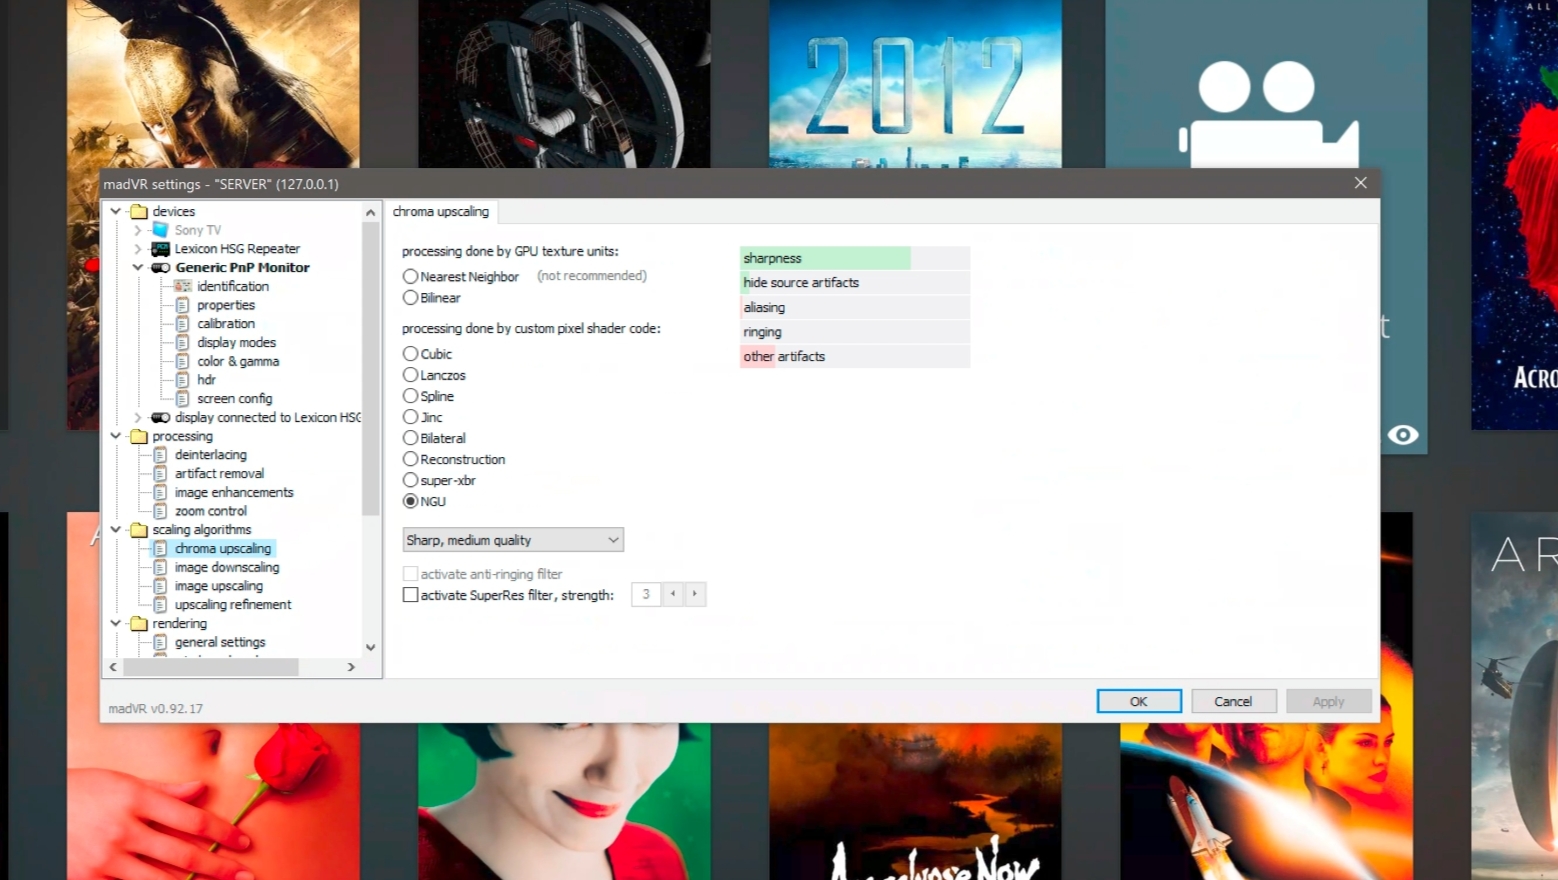Click the display connected to Lexicon icon
The image size is (1558, 880).
[x=160, y=417]
